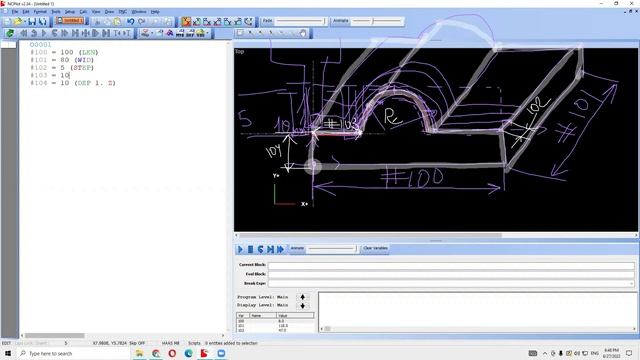Click code line #100 = 100 (LEN)

64,52
